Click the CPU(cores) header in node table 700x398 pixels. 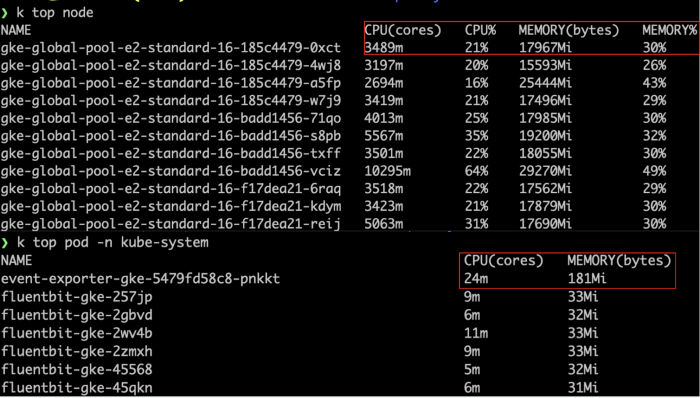click(403, 30)
